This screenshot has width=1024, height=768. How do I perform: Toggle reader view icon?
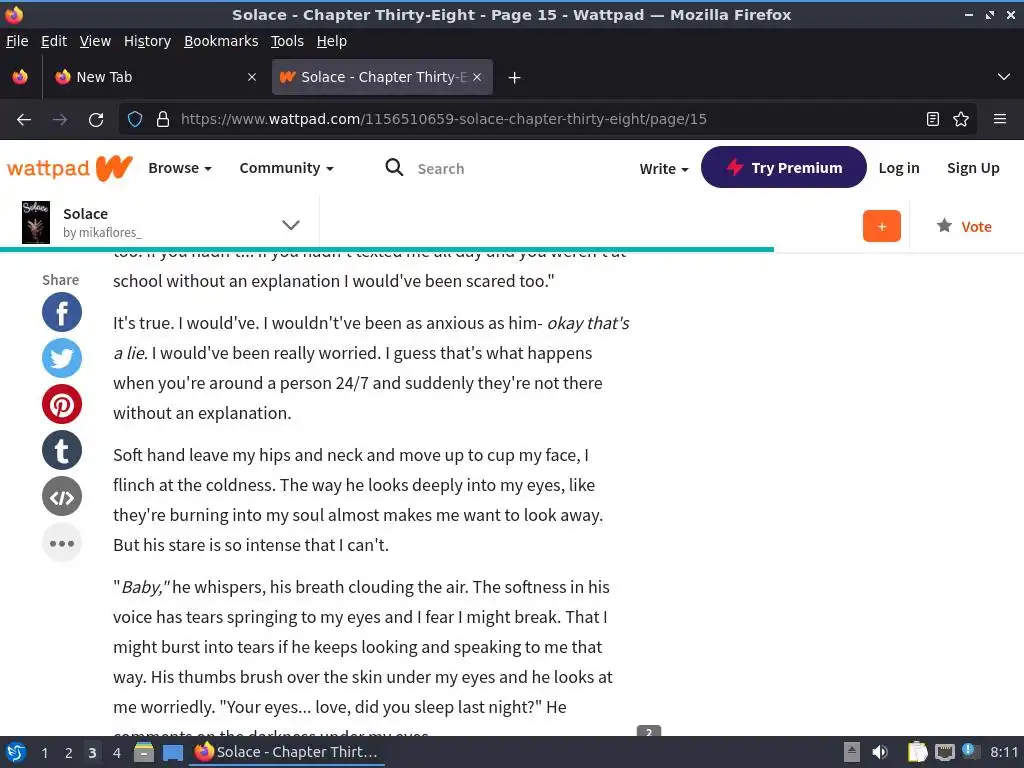[x=933, y=120]
